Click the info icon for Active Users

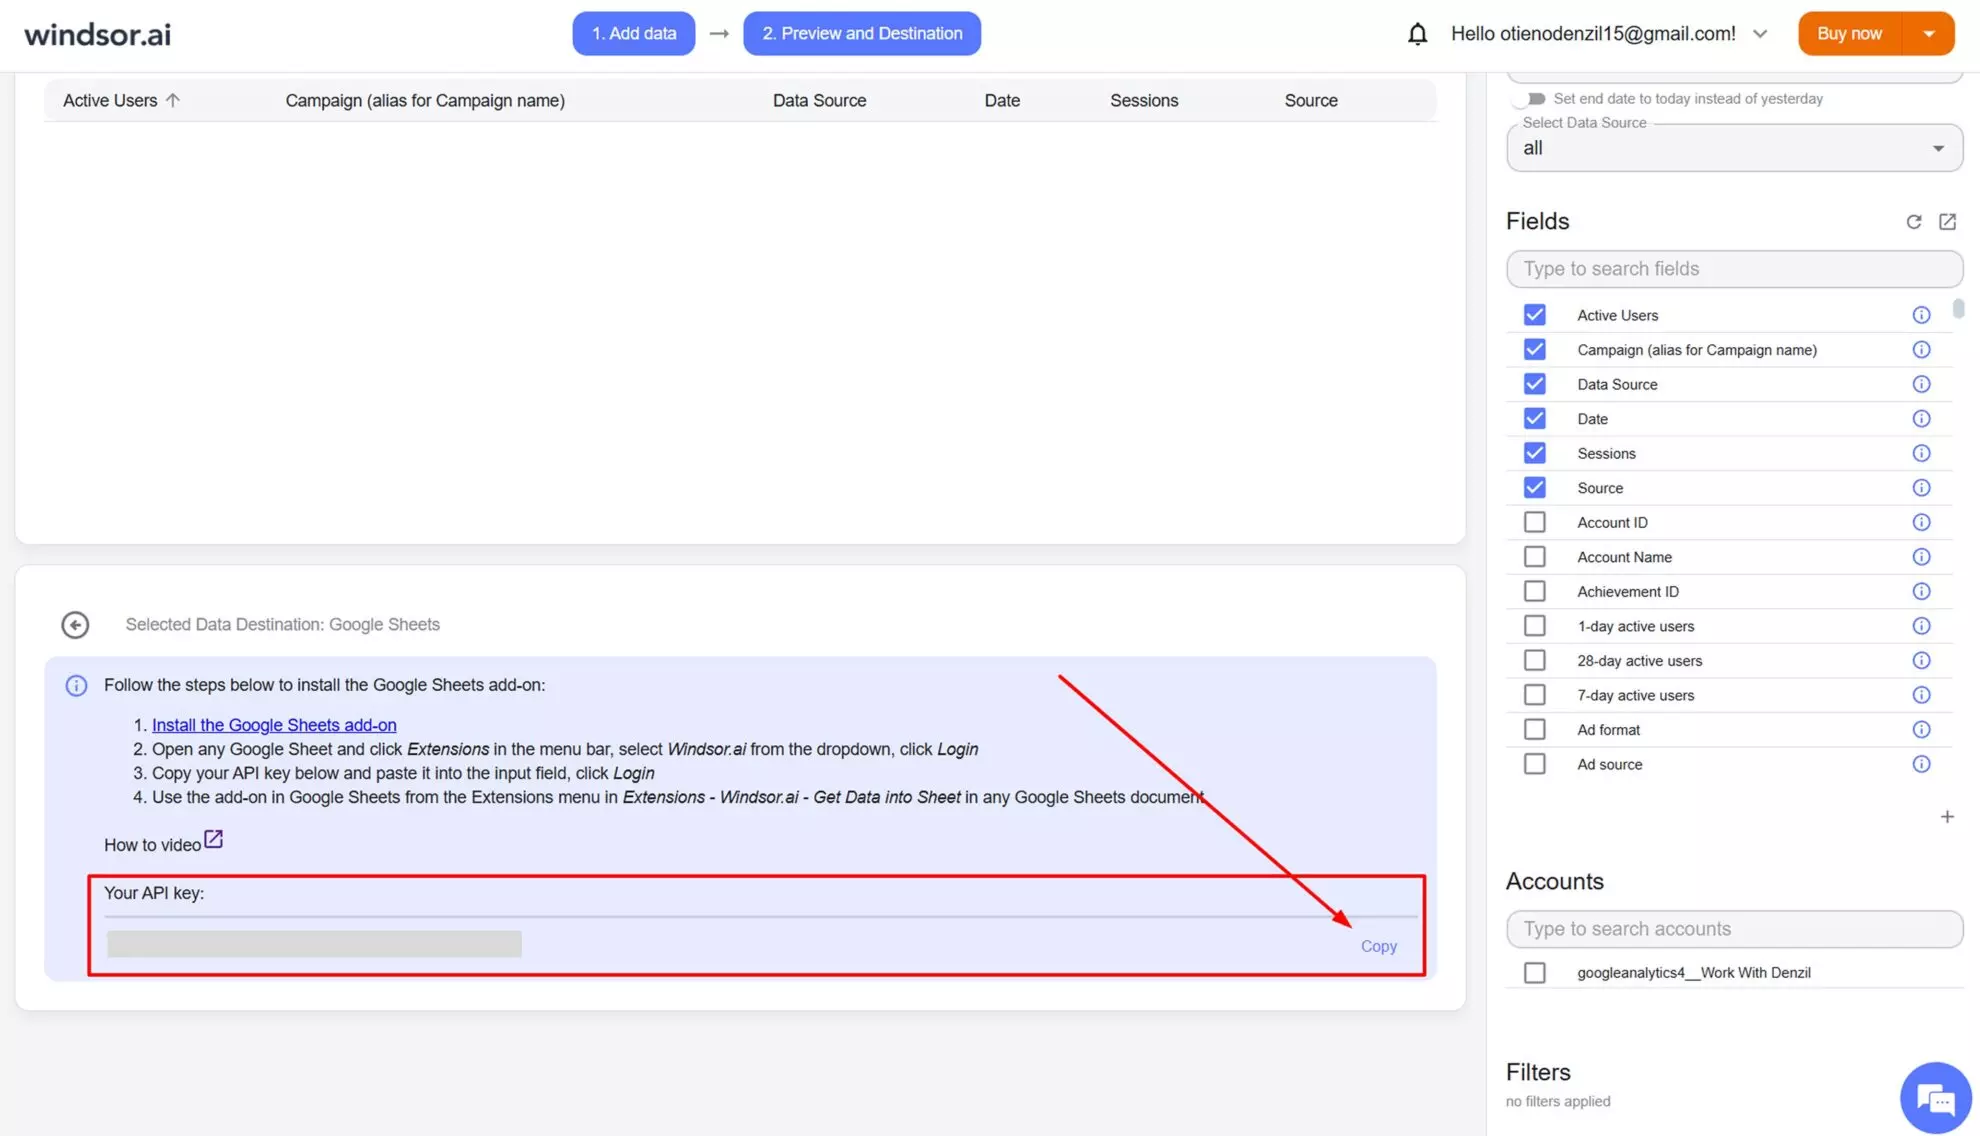pyautogui.click(x=1921, y=315)
